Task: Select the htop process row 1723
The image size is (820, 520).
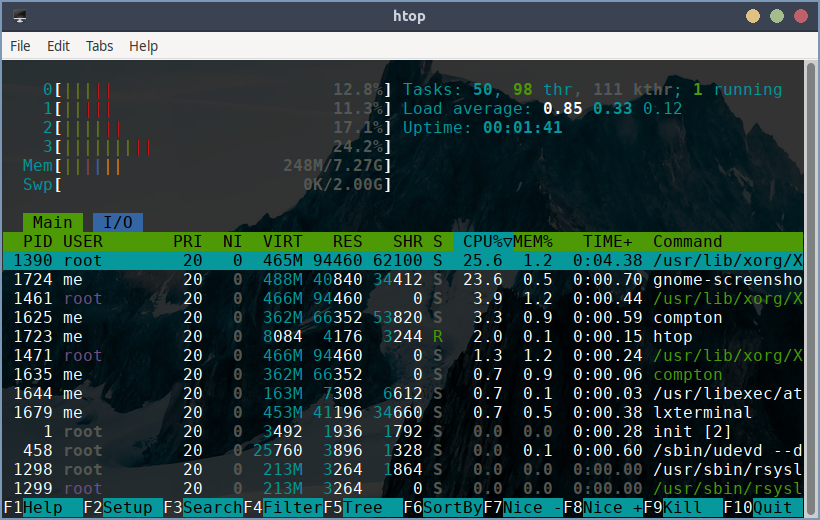Action: pos(403,336)
